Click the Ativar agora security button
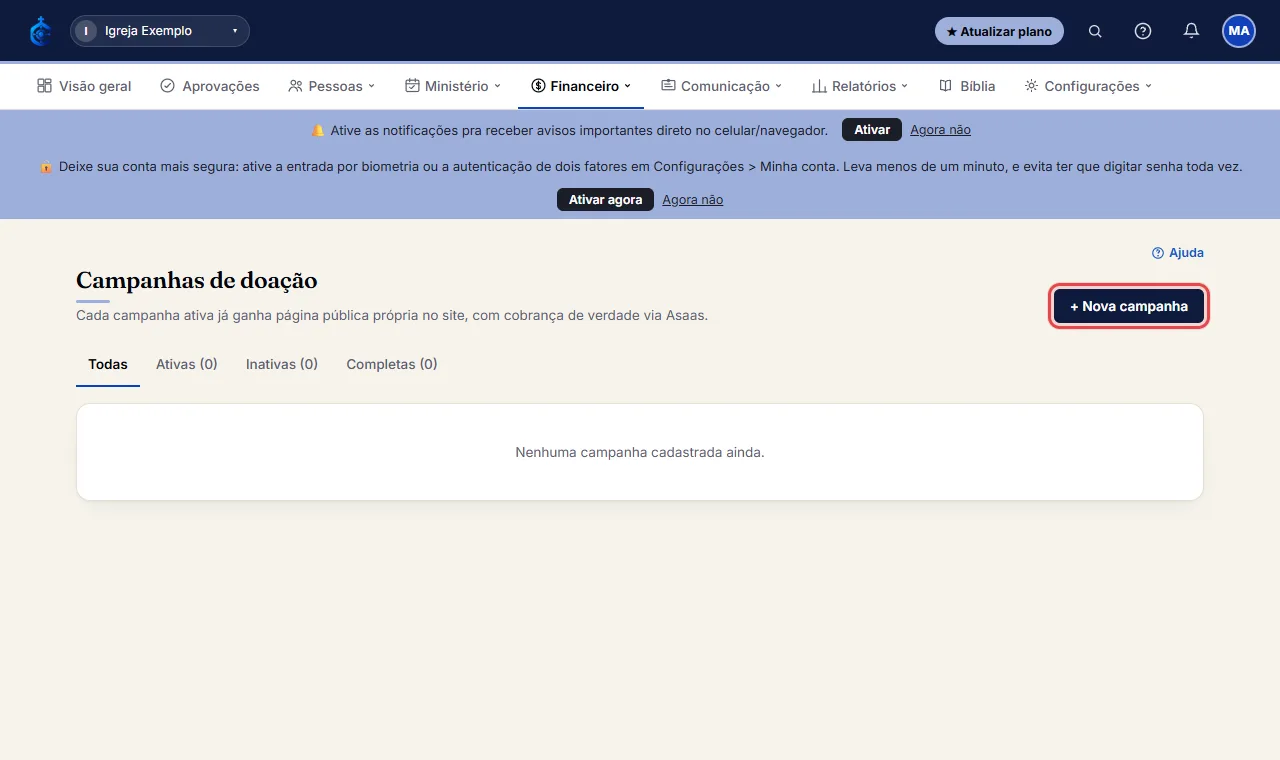This screenshot has height=760, width=1280. [x=605, y=200]
